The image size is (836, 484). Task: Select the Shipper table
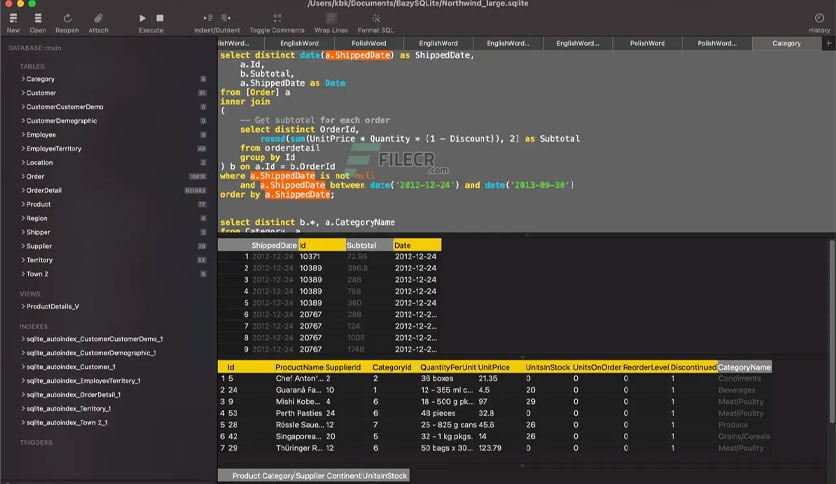[x=38, y=232]
